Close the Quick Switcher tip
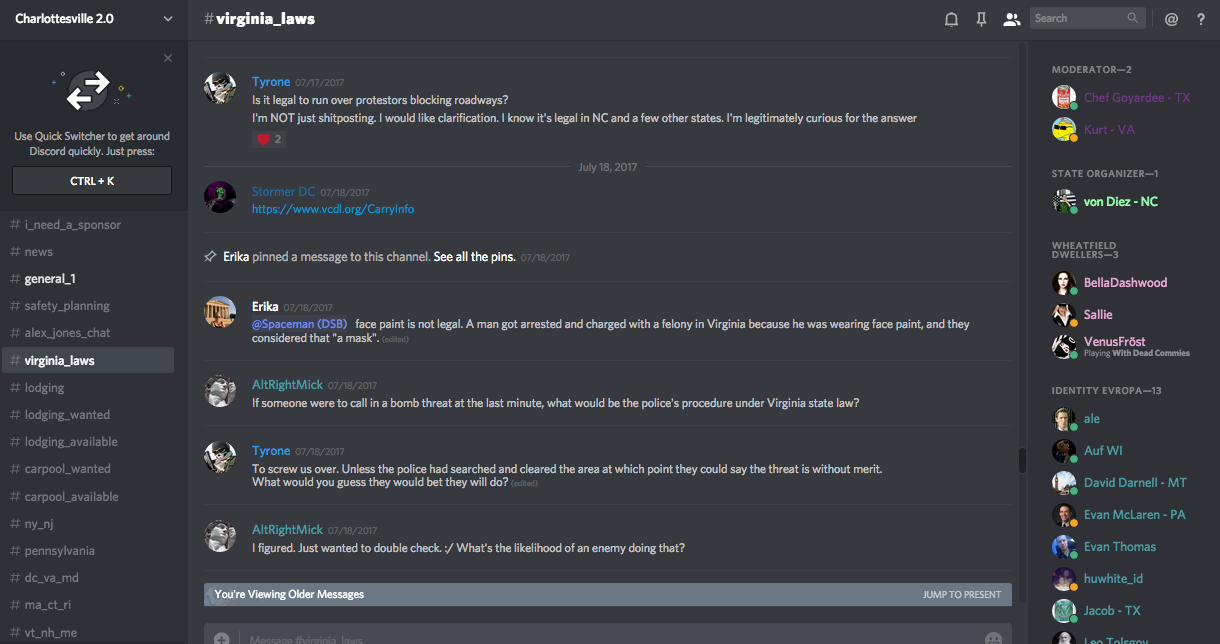 168,58
